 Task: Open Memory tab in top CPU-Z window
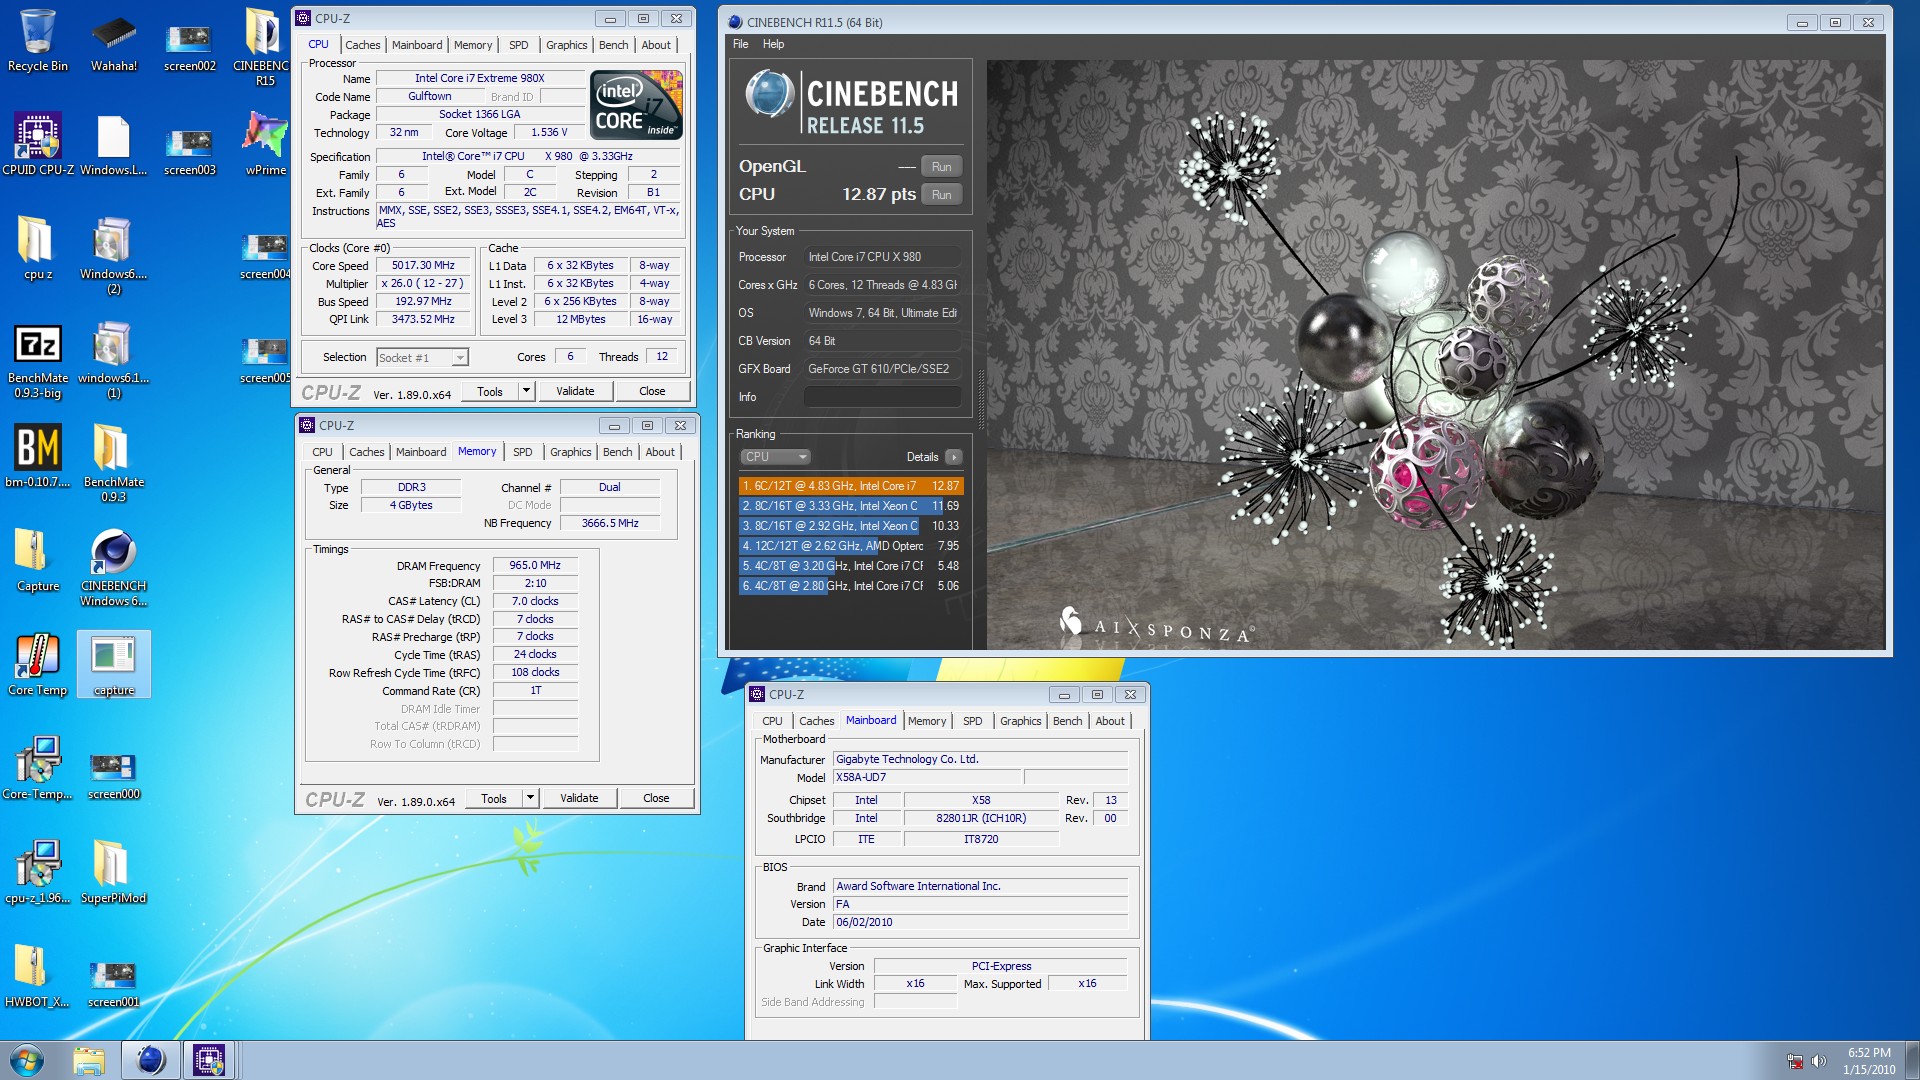(x=472, y=45)
